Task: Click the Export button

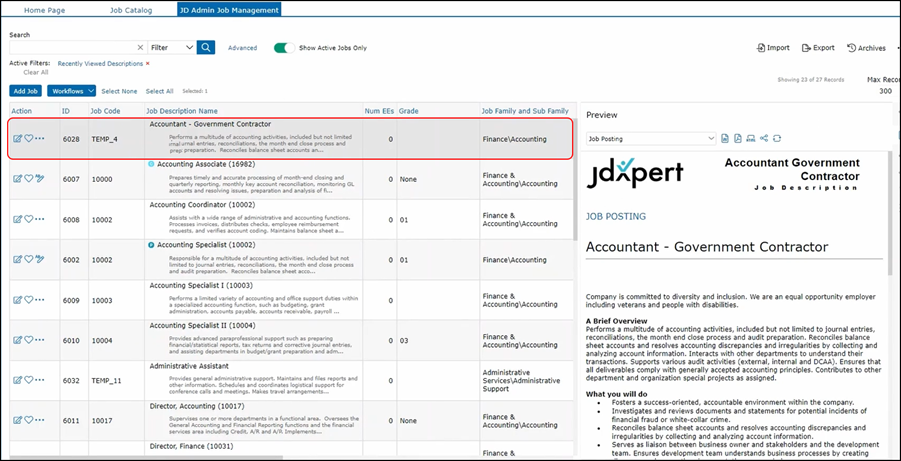Action: click(816, 47)
